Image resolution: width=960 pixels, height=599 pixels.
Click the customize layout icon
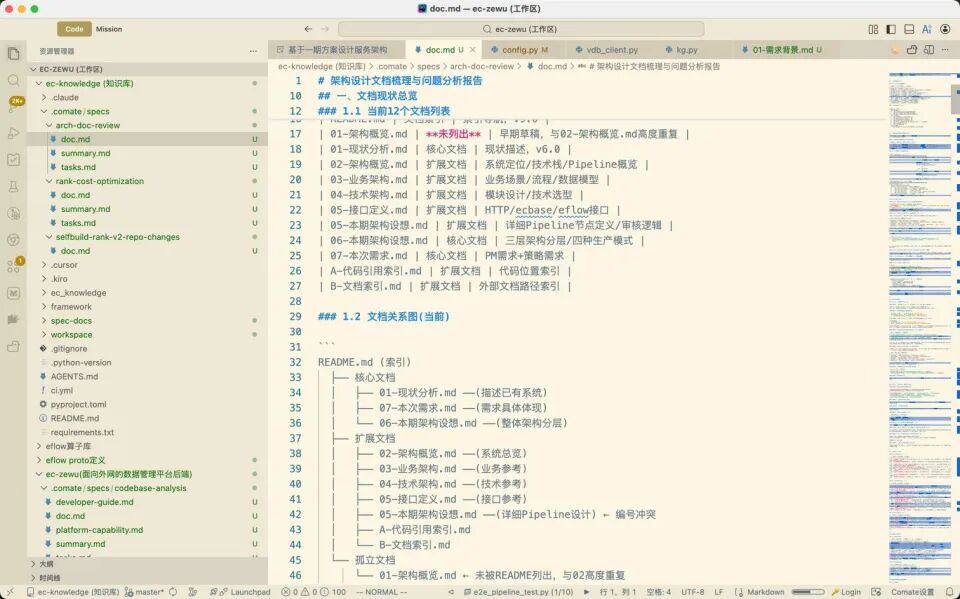click(873, 29)
